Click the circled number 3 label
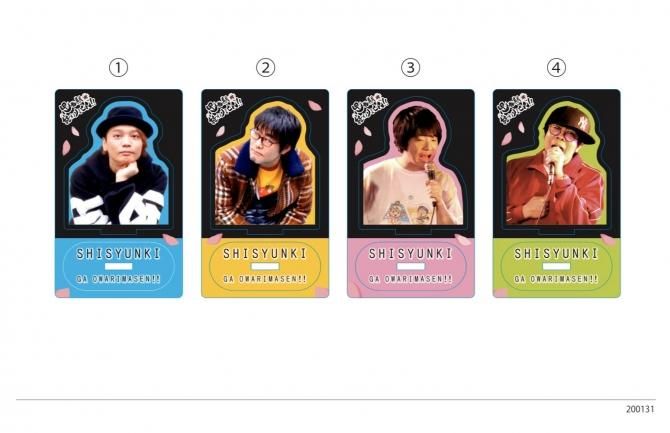This screenshot has height=433, width=670. click(x=410, y=68)
